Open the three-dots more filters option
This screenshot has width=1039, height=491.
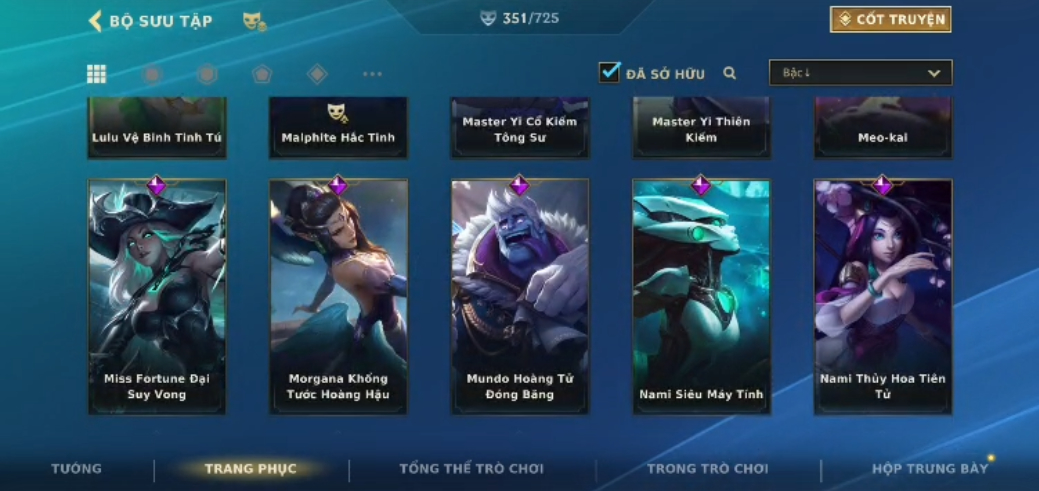point(372,74)
